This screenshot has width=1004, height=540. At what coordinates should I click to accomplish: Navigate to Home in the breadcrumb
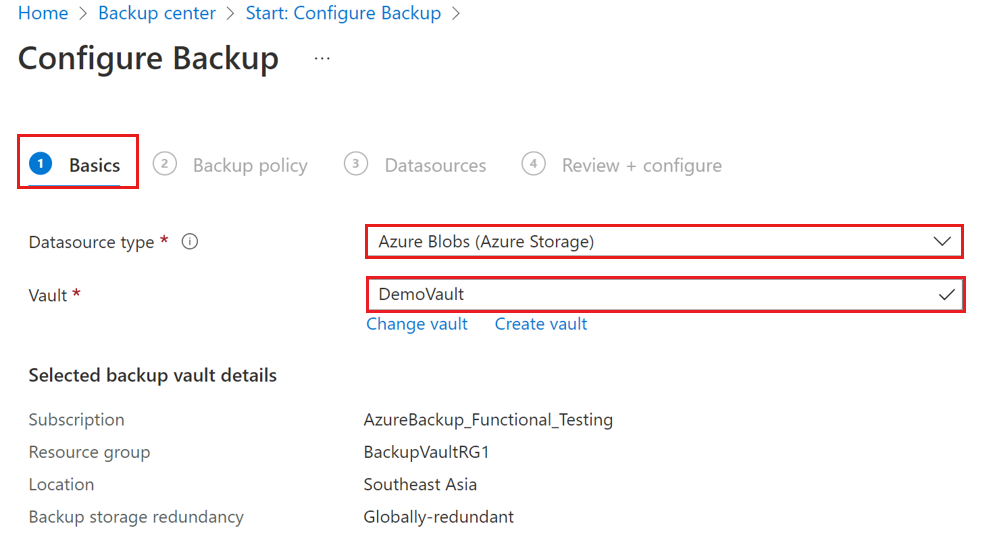pos(43,13)
